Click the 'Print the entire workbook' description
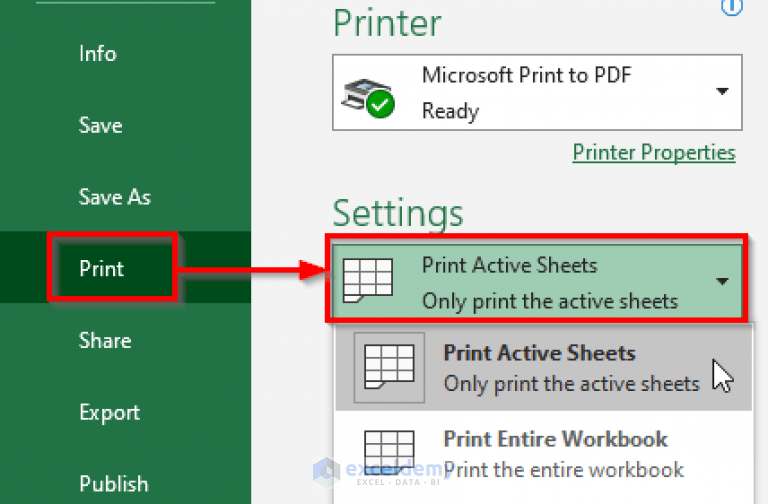 [x=563, y=470]
